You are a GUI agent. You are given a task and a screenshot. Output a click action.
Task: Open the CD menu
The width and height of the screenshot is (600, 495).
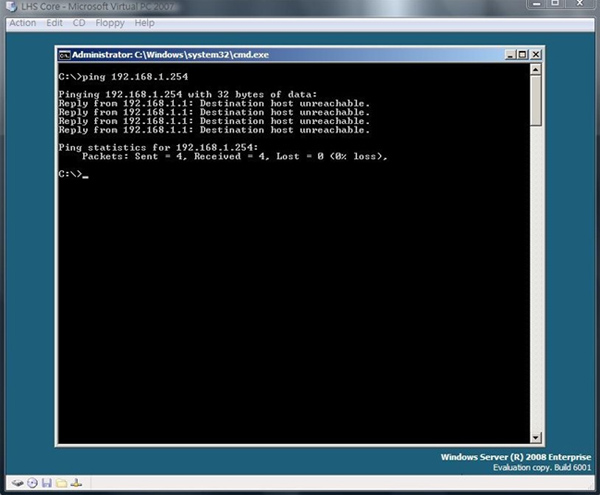(79, 22)
